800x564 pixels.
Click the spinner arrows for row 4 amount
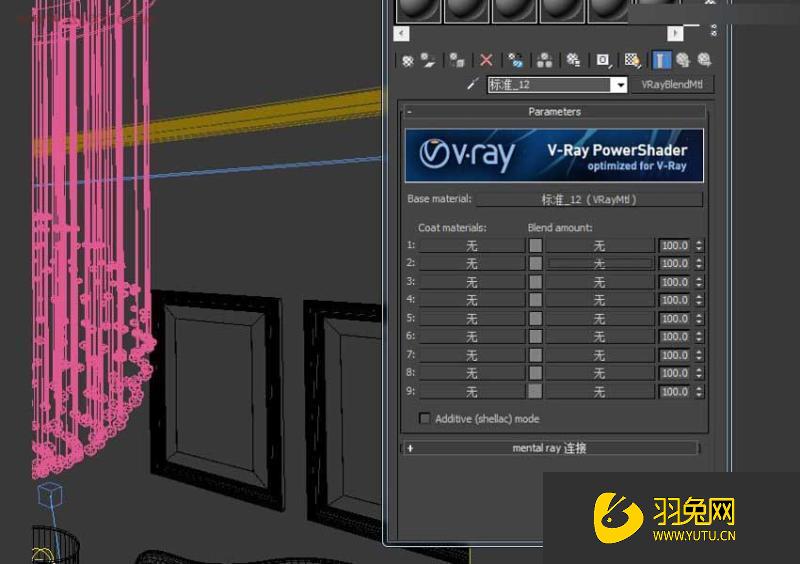(699, 301)
